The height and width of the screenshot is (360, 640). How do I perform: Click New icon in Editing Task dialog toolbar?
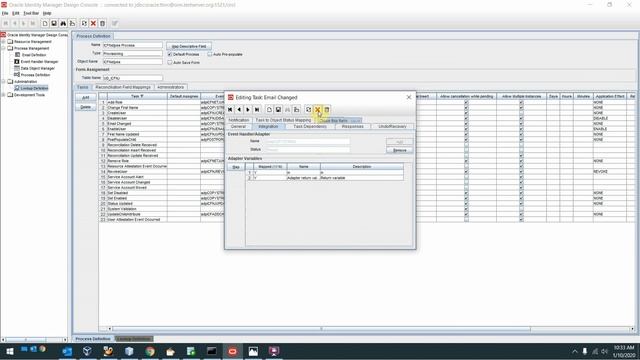pos(269,109)
